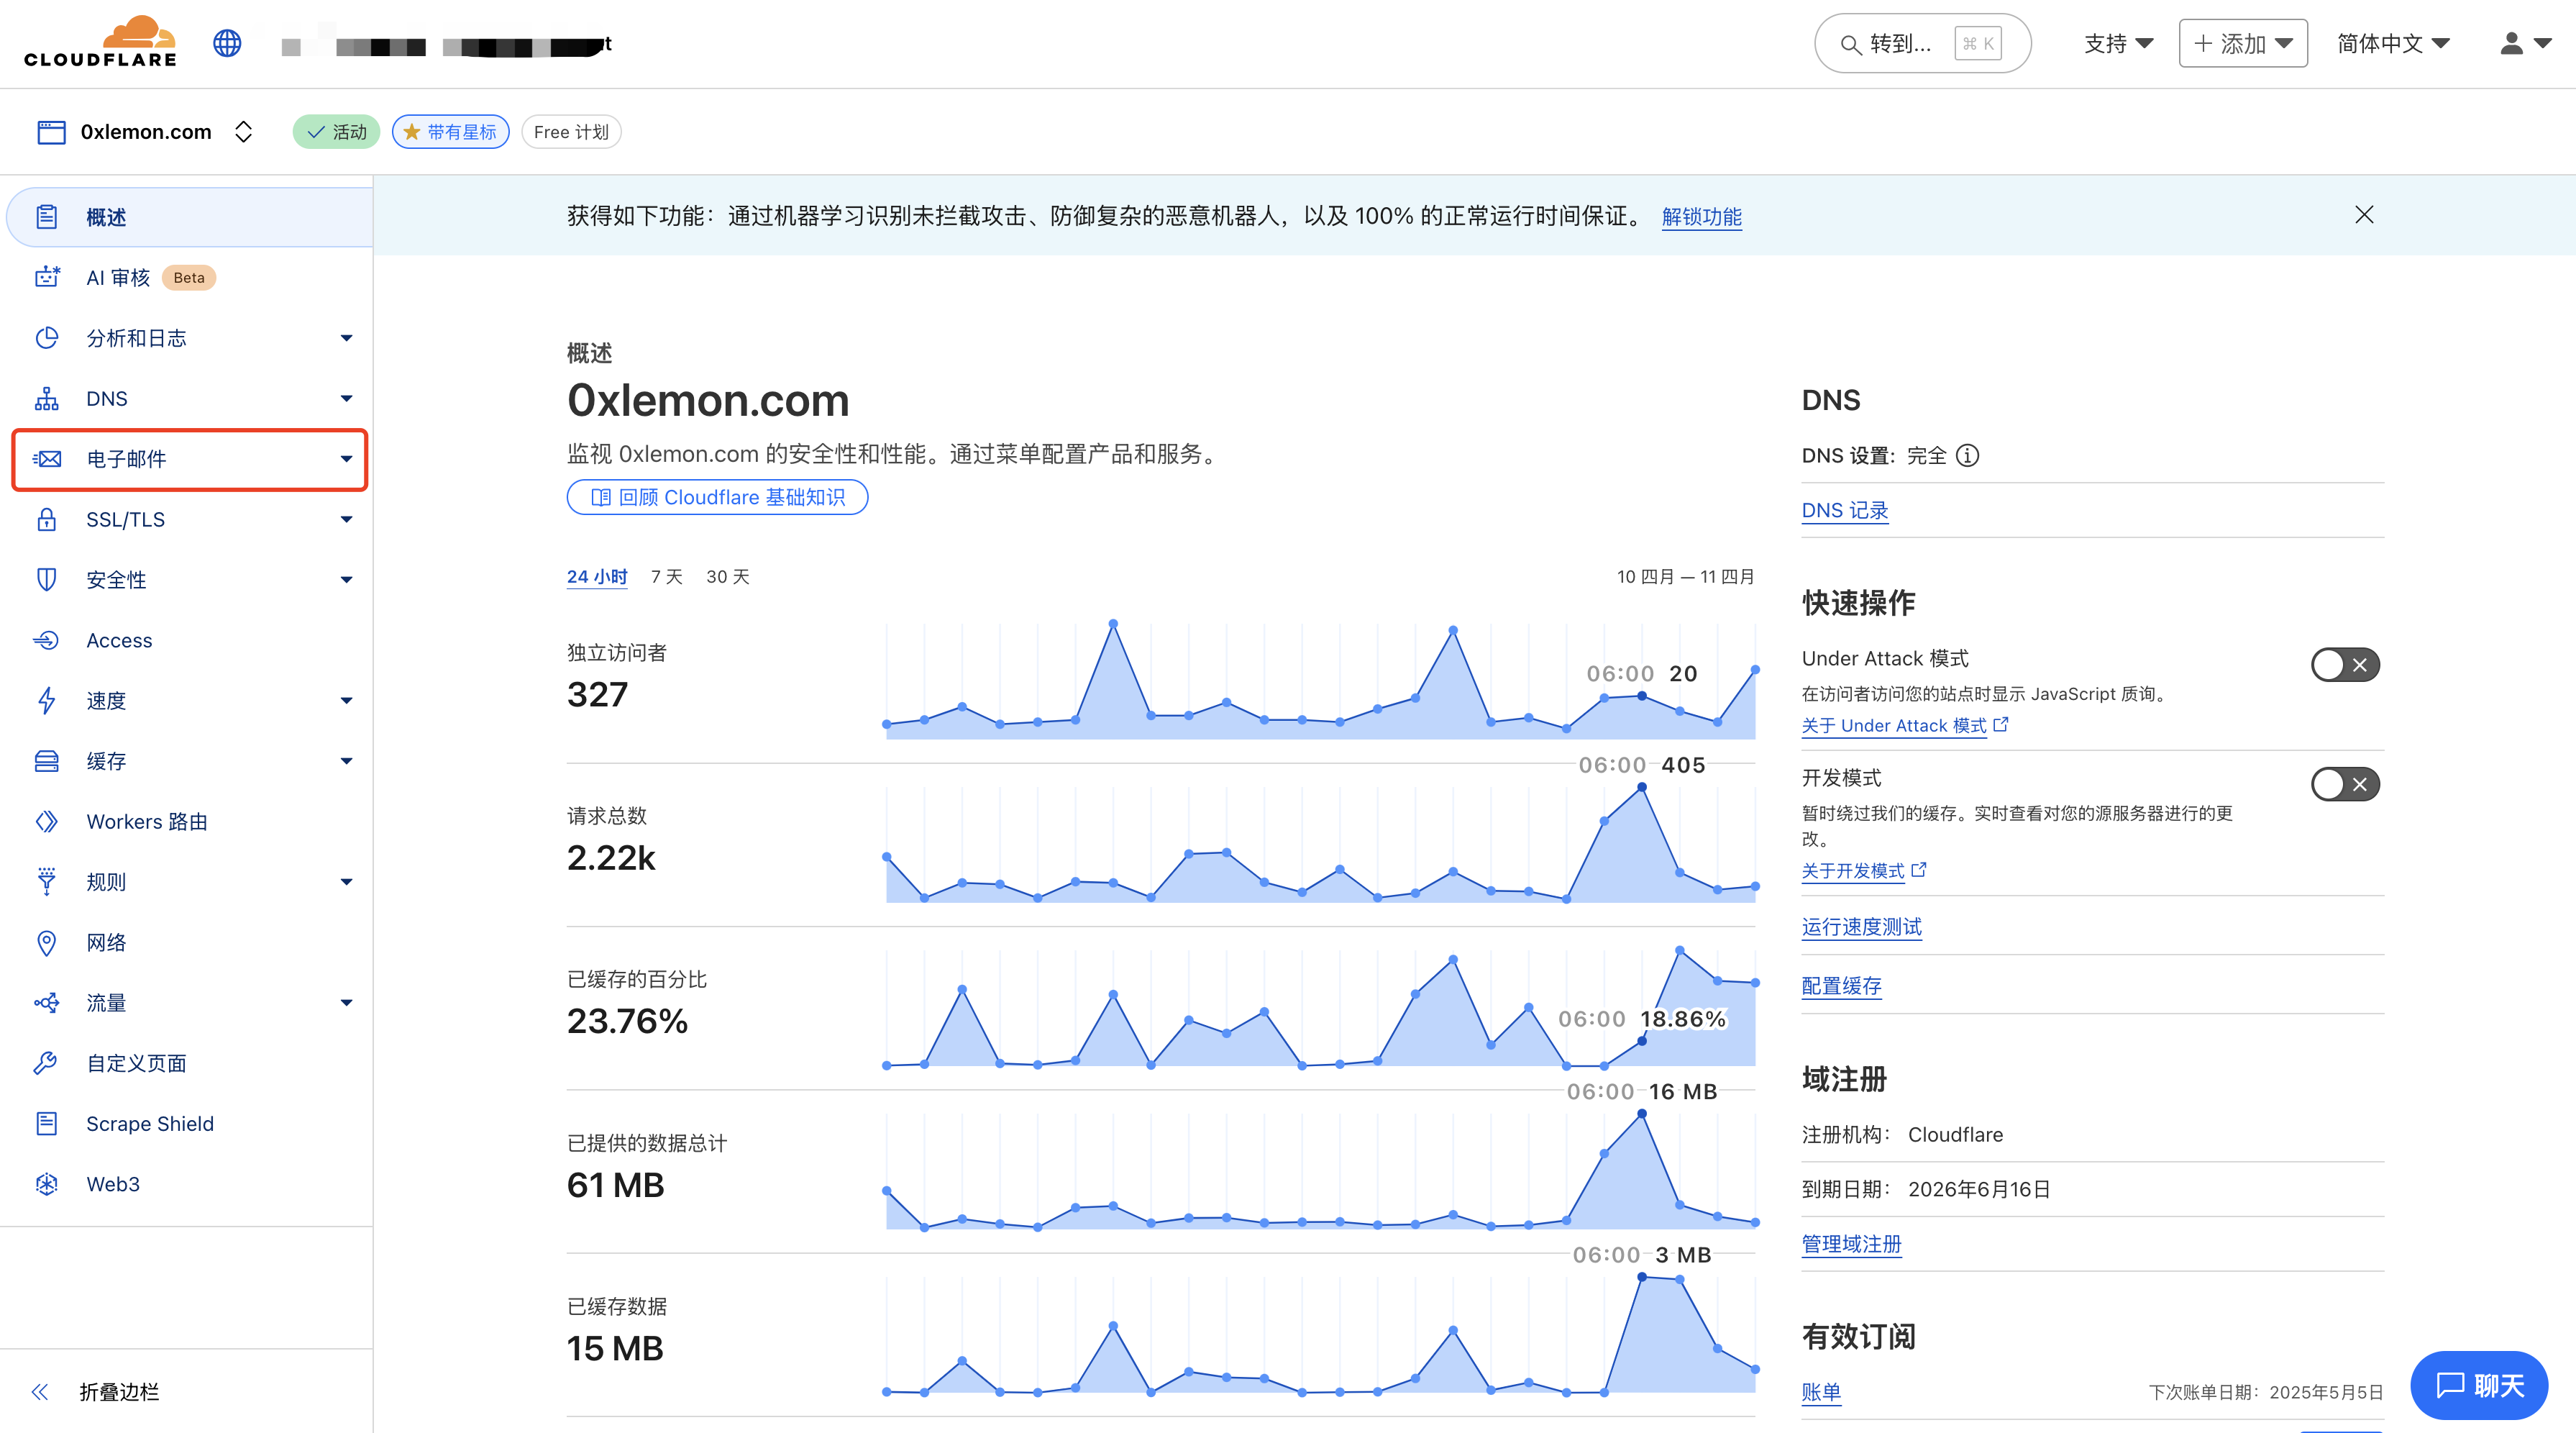This screenshot has width=2576, height=1433.
Task: Click the collapse sidebar double-chevron icon
Action: [x=40, y=1391]
